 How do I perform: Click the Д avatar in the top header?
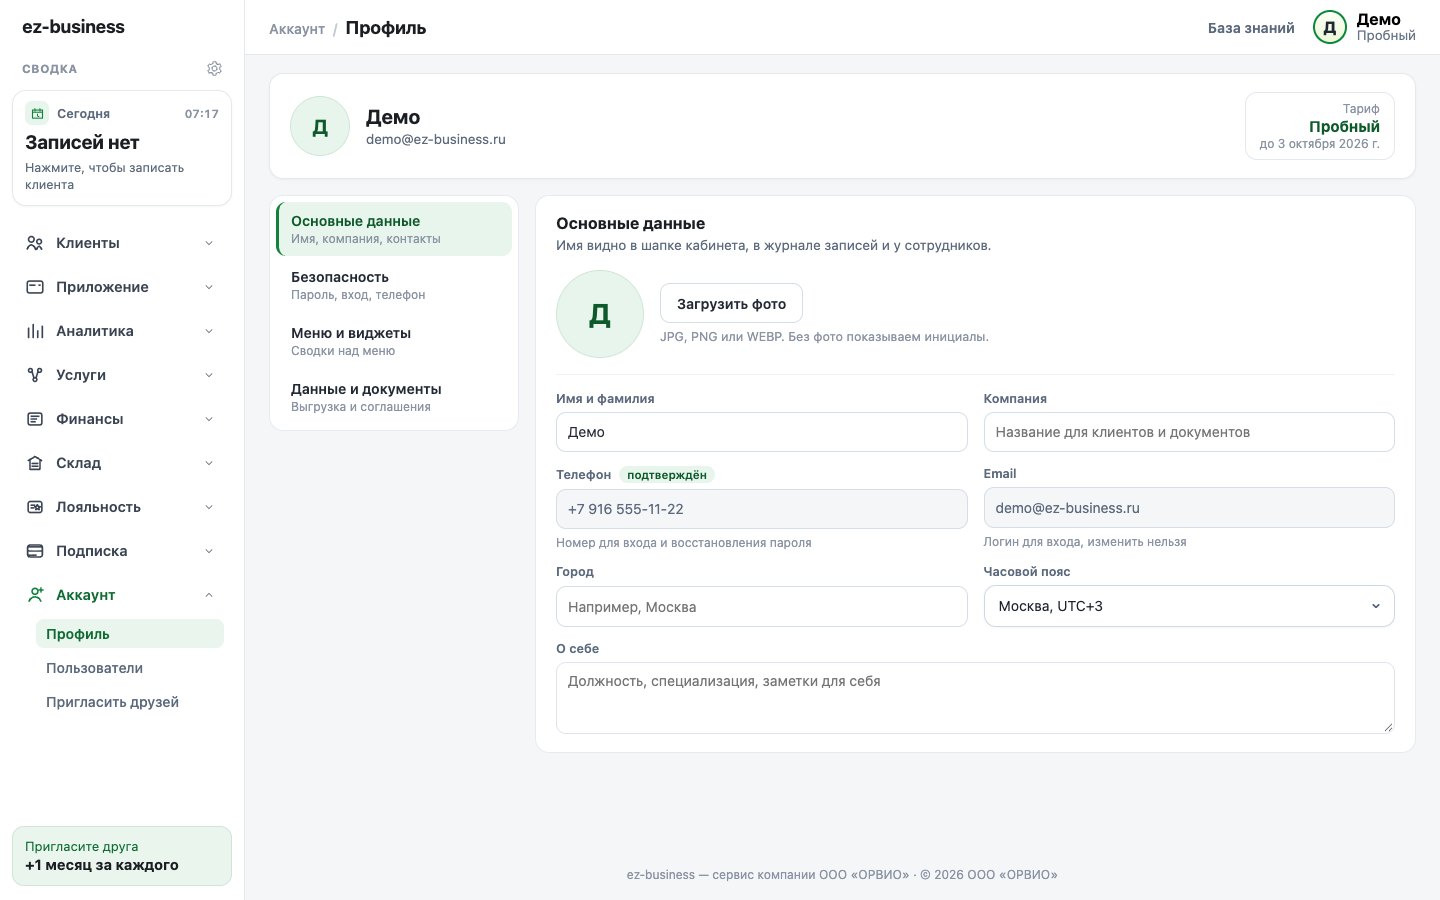(x=1330, y=28)
